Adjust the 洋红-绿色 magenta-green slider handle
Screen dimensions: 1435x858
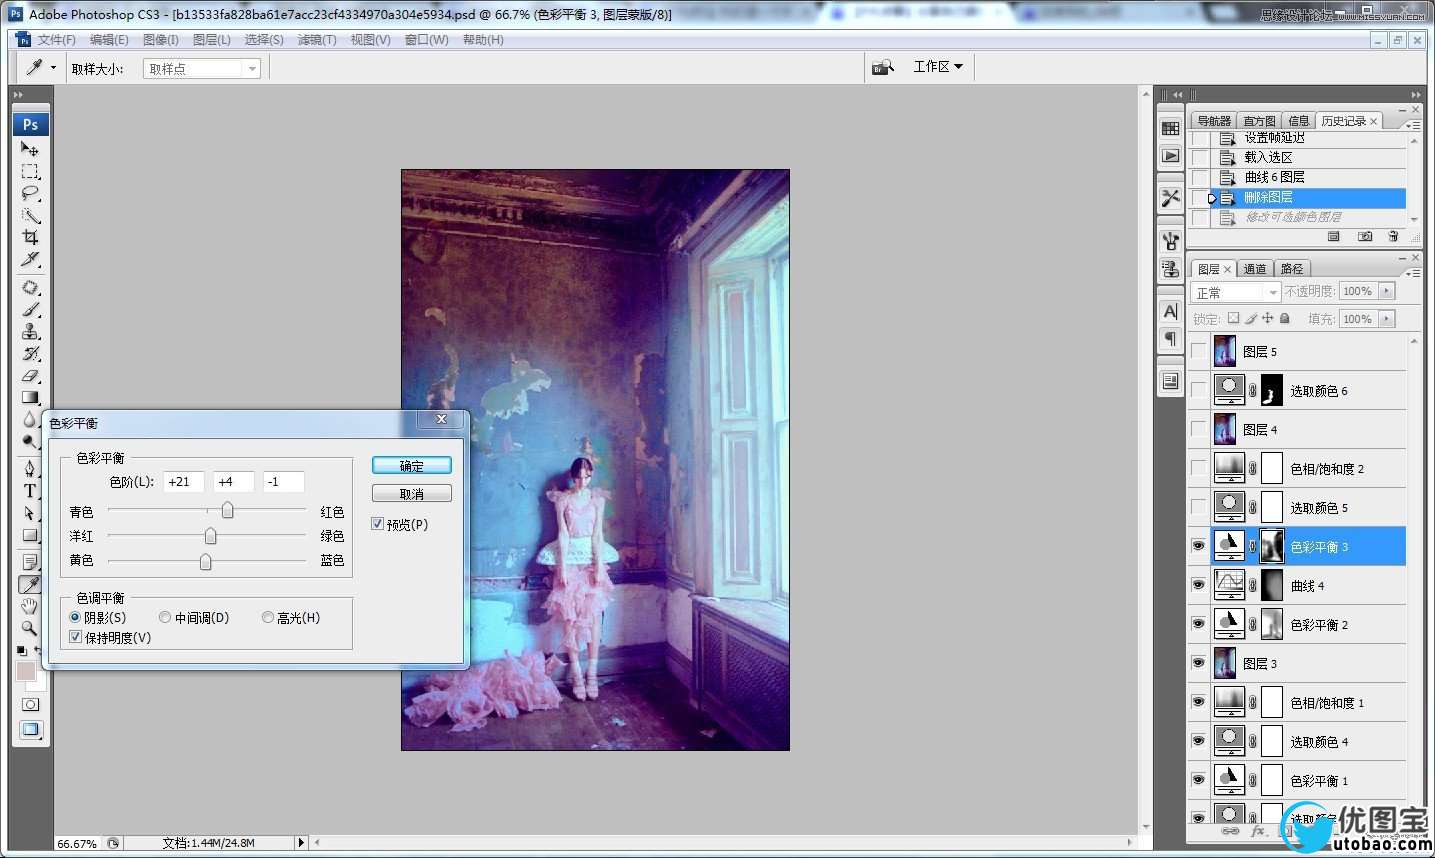[210, 536]
